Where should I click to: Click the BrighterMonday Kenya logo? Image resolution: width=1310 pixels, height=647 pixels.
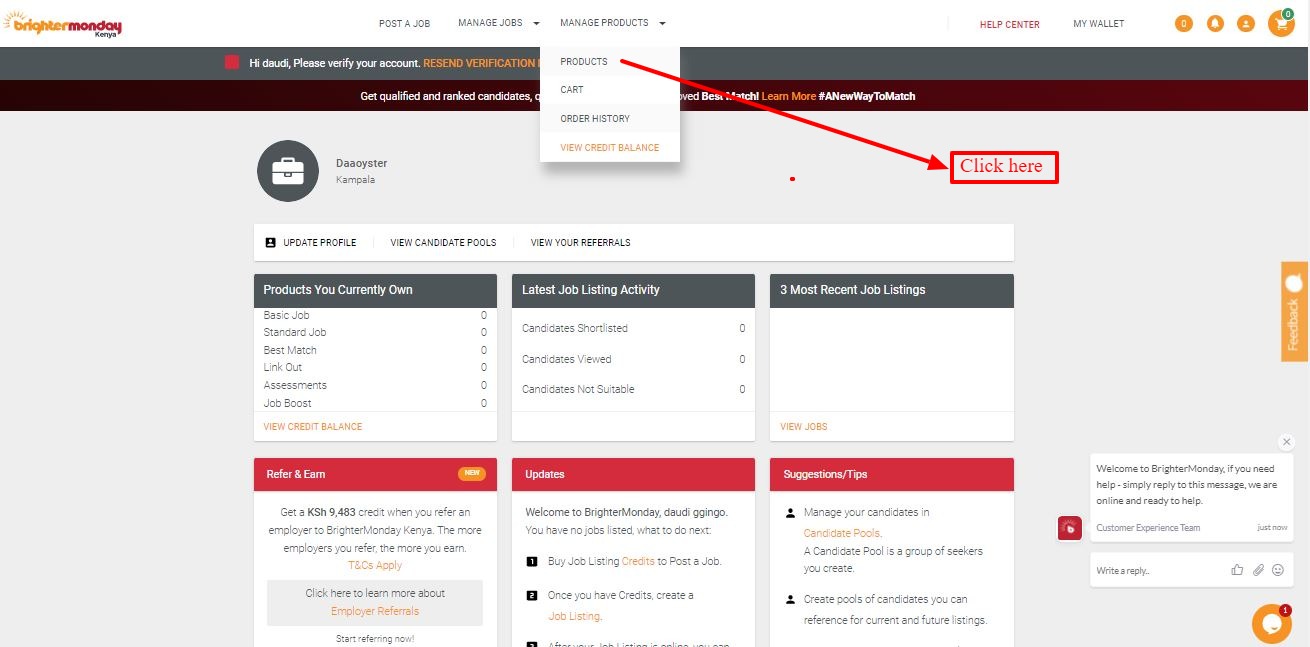point(60,23)
